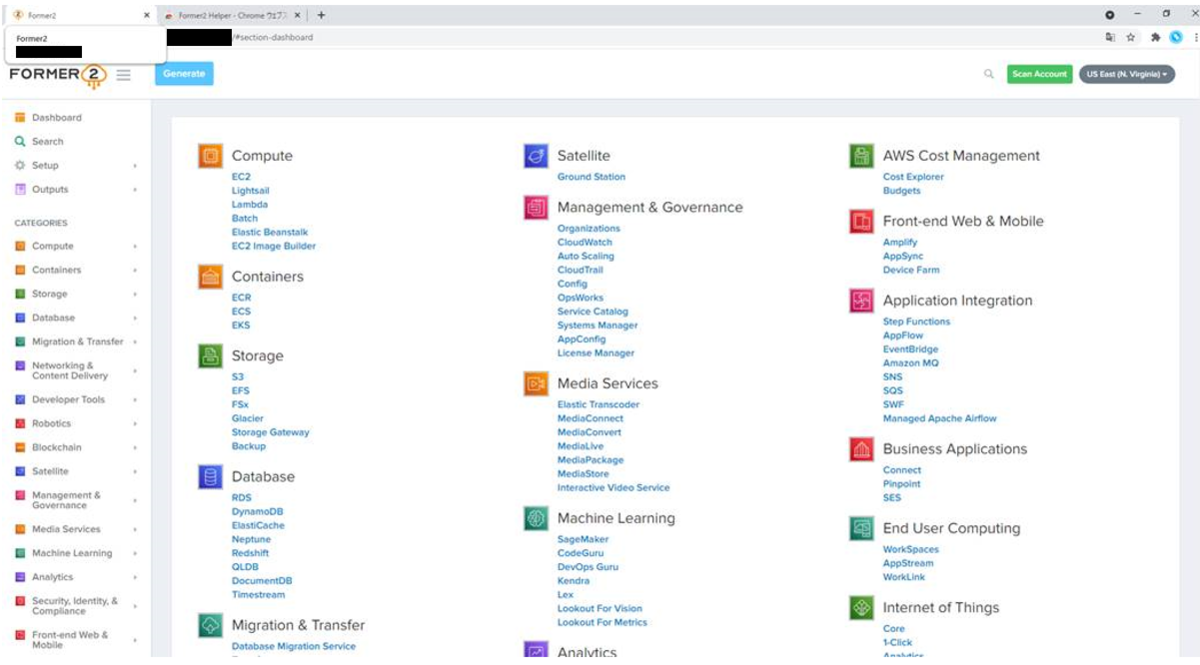
Task: Expand the Setup sidebar submenu
Action: pyautogui.click(x=135, y=166)
